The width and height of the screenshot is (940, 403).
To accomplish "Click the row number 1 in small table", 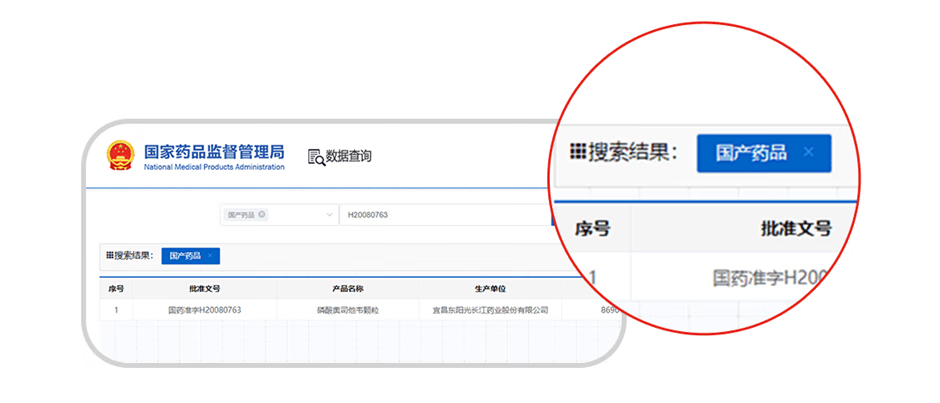I will (116, 310).
